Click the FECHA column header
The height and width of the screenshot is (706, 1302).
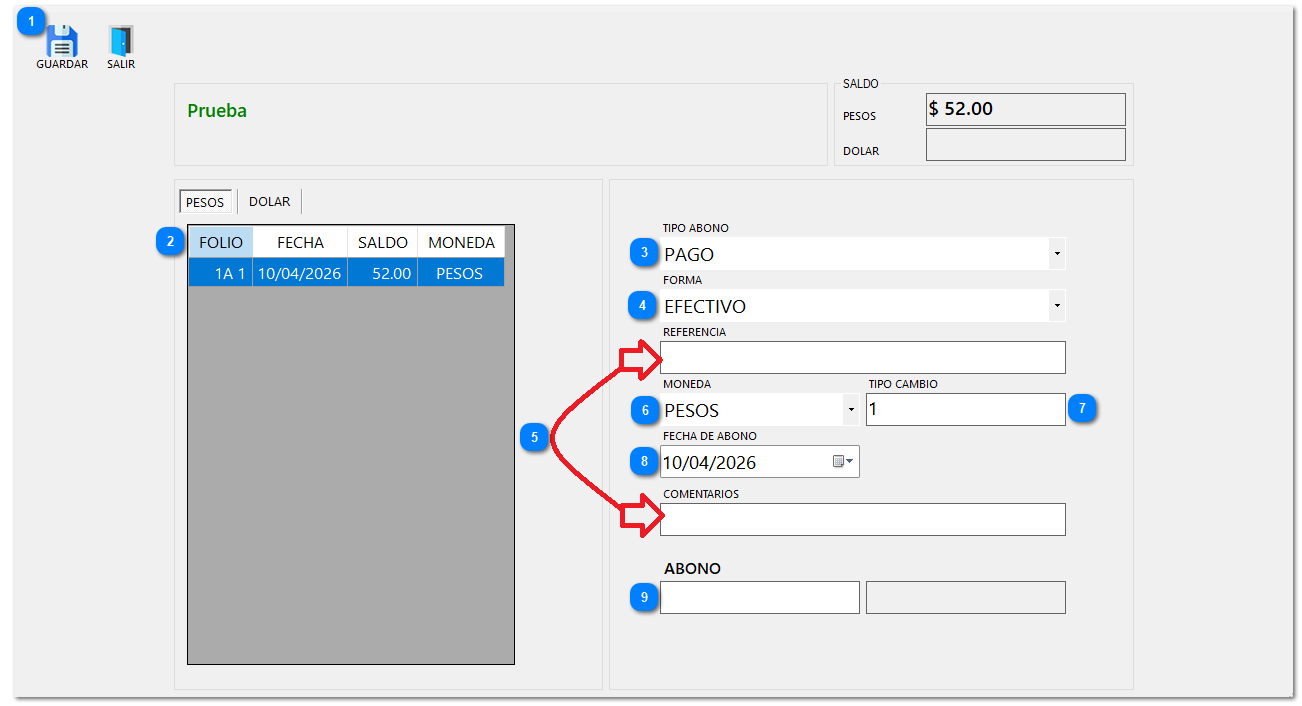point(300,243)
